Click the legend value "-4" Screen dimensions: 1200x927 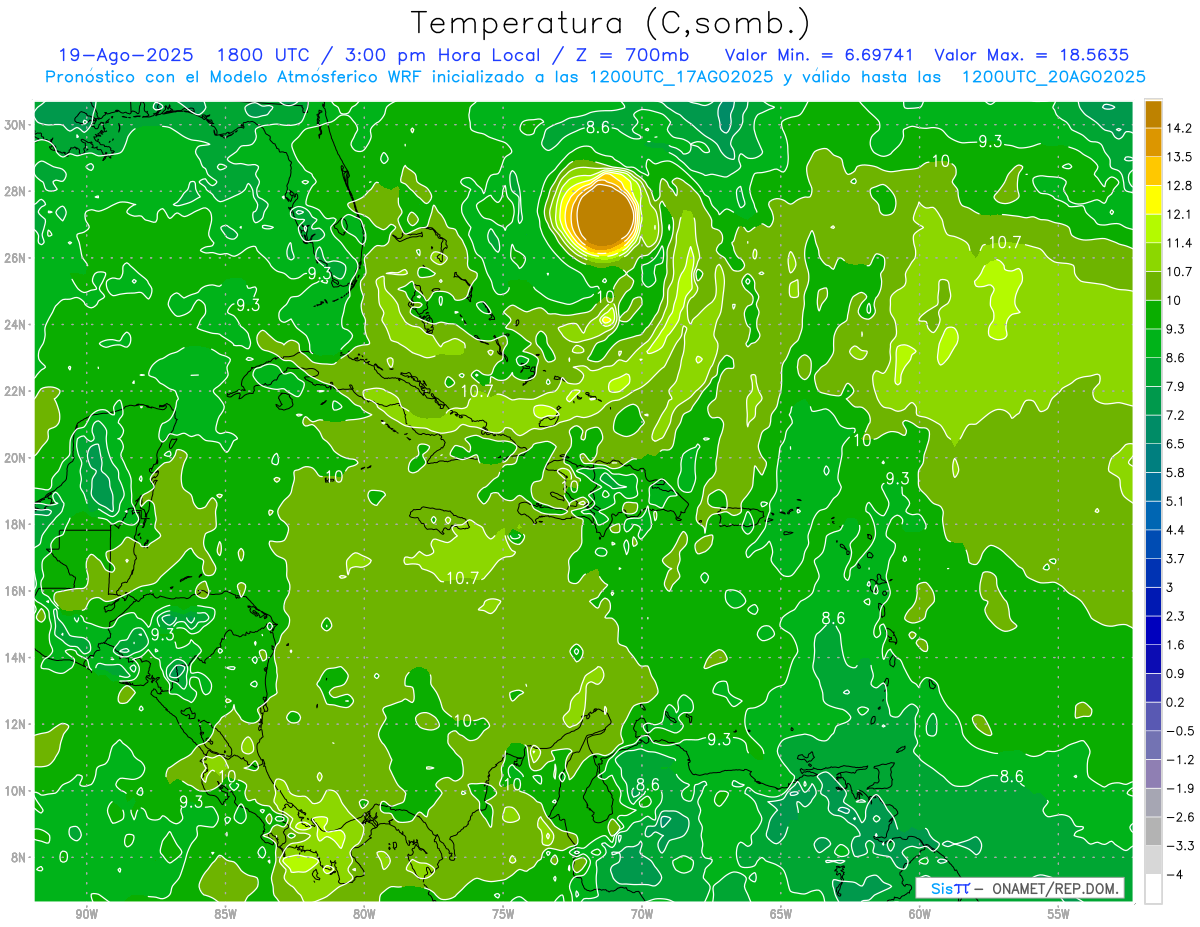(1174, 874)
